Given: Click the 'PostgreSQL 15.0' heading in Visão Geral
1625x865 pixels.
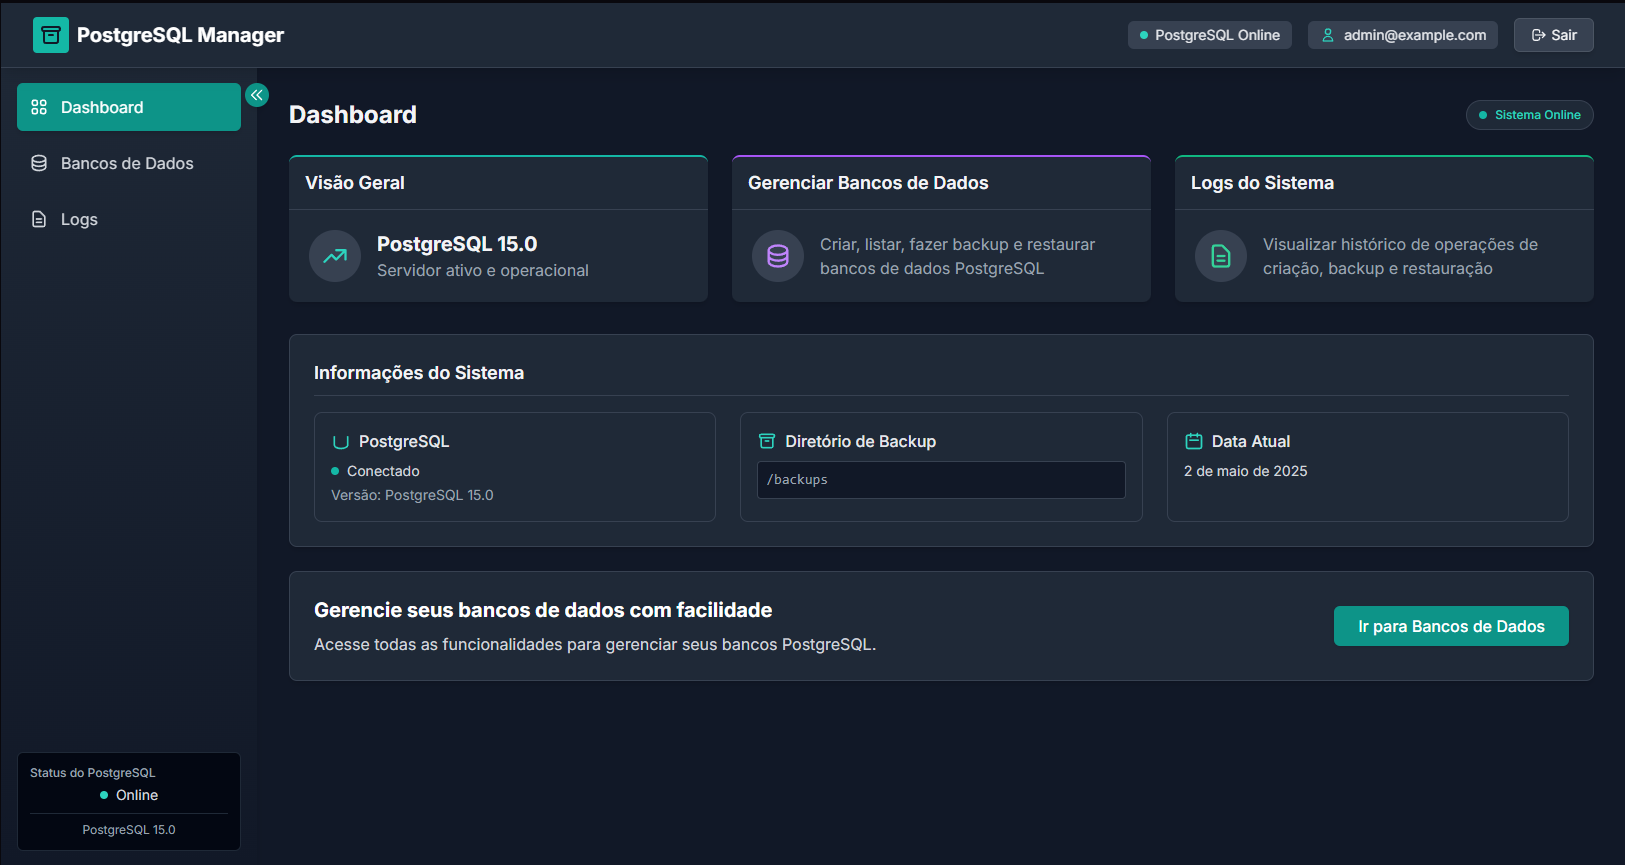Looking at the screenshot, I should click(457, 244).
